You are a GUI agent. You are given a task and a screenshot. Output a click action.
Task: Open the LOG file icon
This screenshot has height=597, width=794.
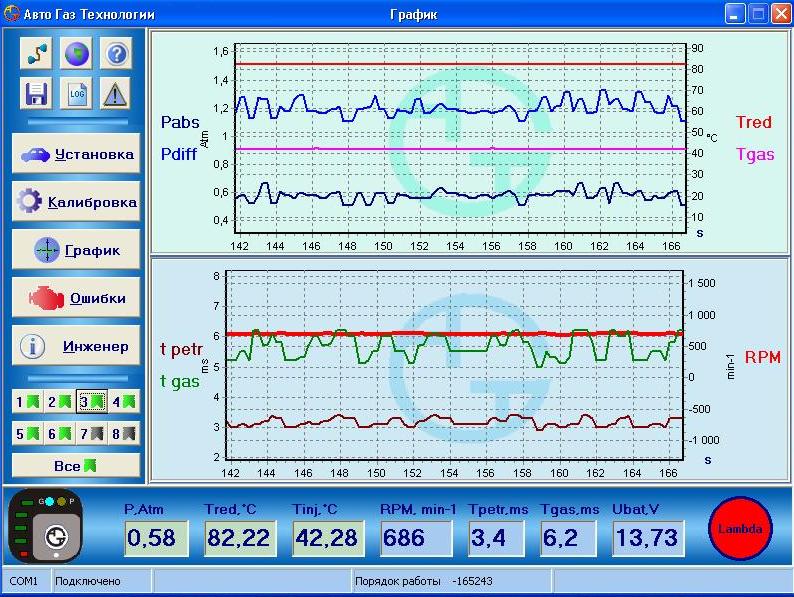click(x=76, y=94)
